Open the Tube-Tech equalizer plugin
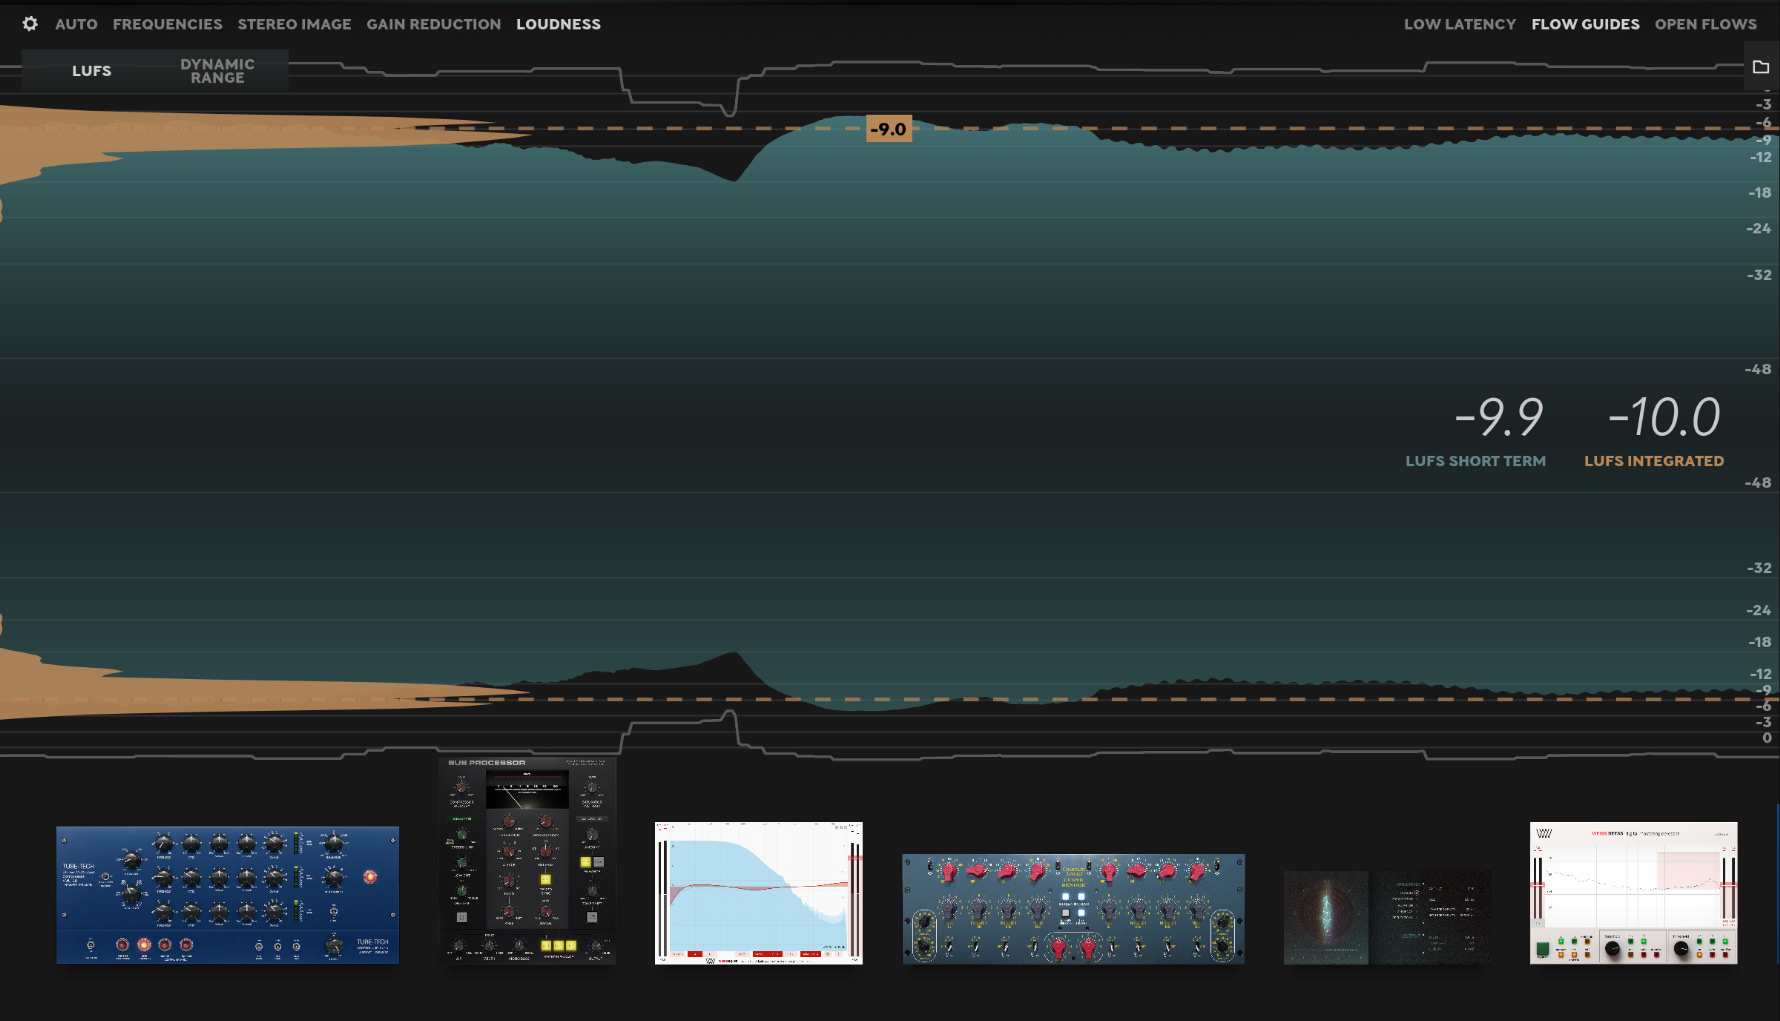The image size is (1780, 1021). click(x=226, y=893)
